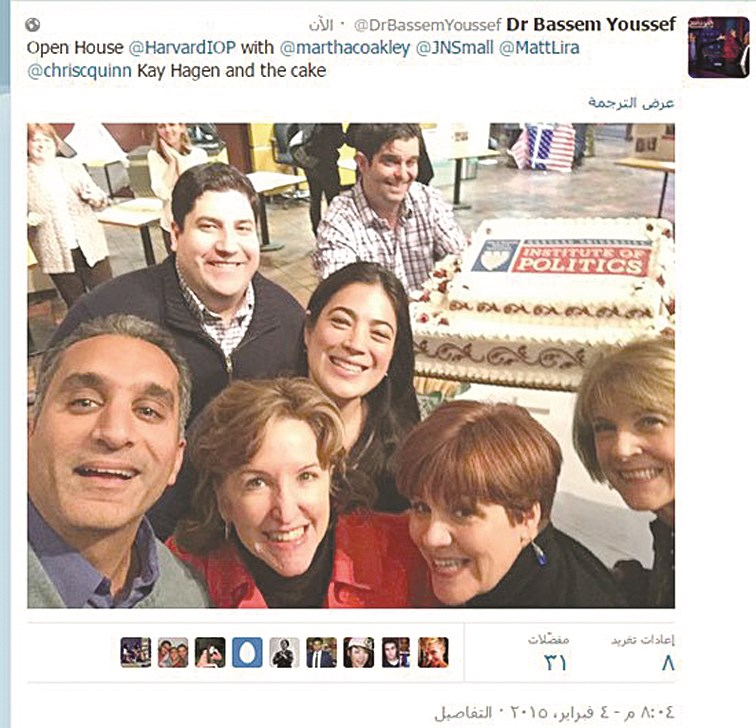Click the egg default avatar among the likers
Image resolution: width=756 pixels, height=728 pixels.
247,652
